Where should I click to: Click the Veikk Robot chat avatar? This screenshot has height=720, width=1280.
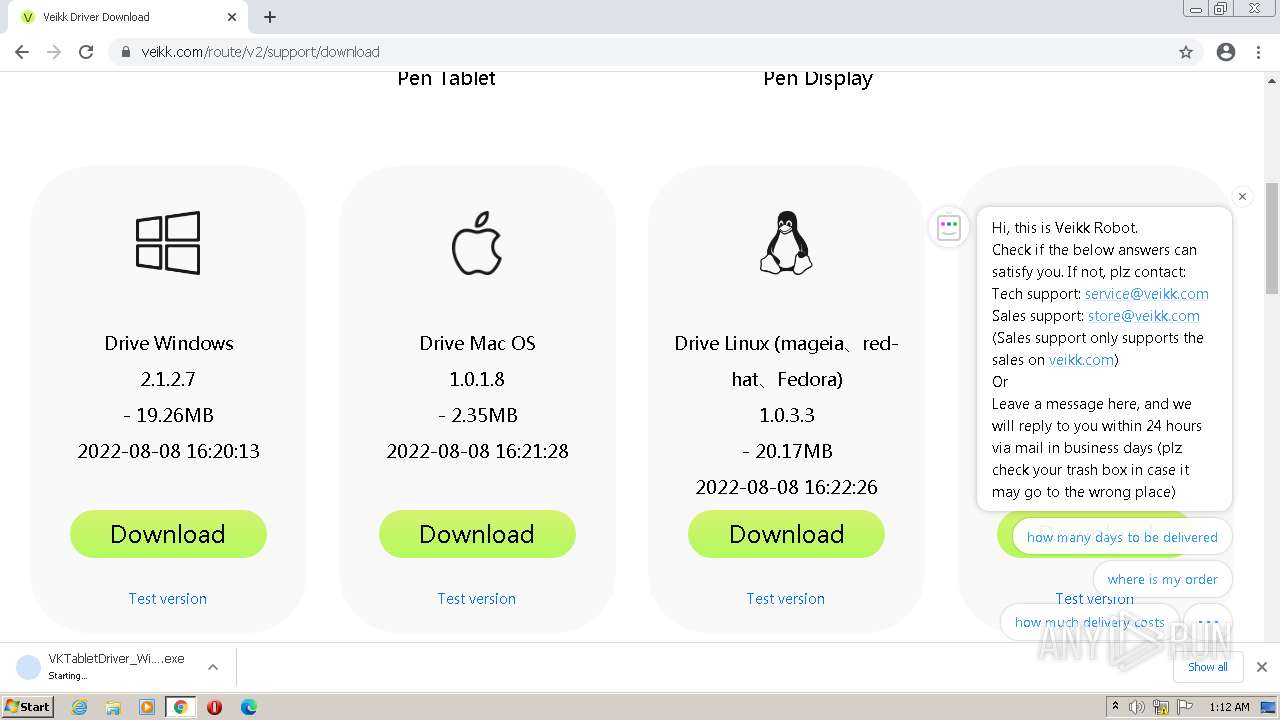949,227
